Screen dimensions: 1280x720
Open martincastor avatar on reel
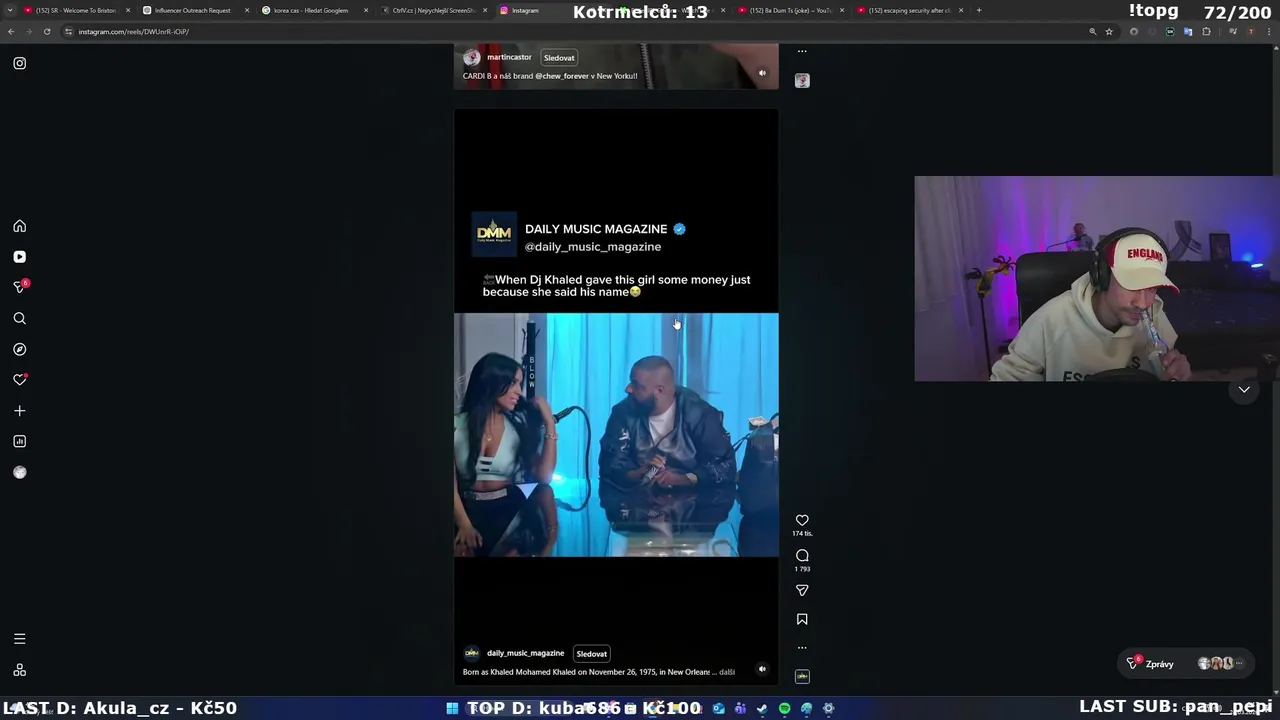(471, 57)
